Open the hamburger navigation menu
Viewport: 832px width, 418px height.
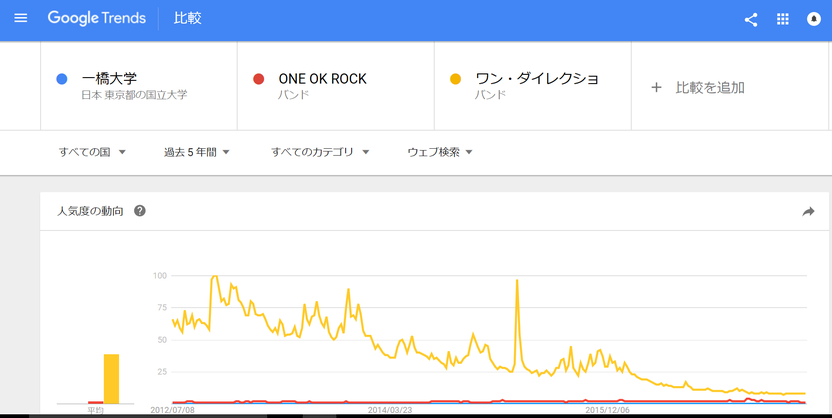21,19
